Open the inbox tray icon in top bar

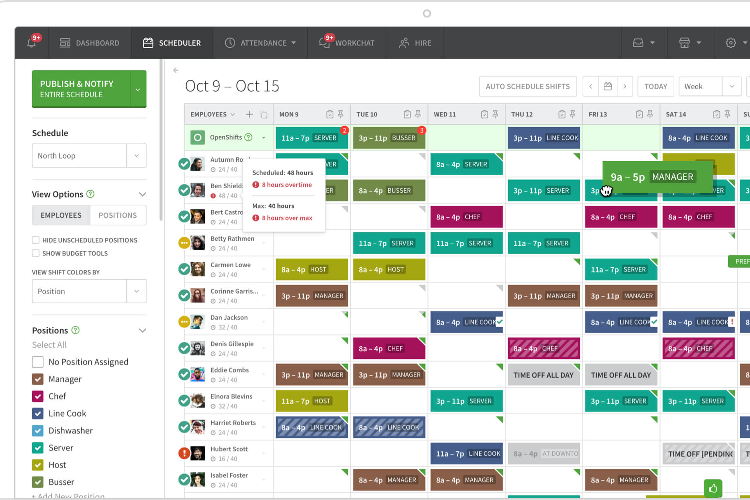[638, 43]
